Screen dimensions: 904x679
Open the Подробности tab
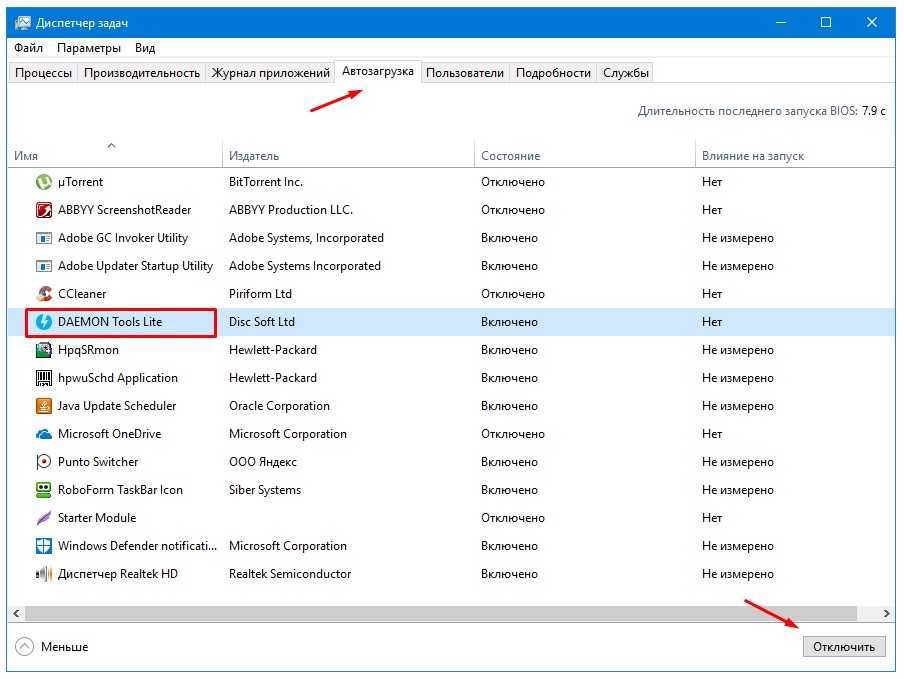553,73
